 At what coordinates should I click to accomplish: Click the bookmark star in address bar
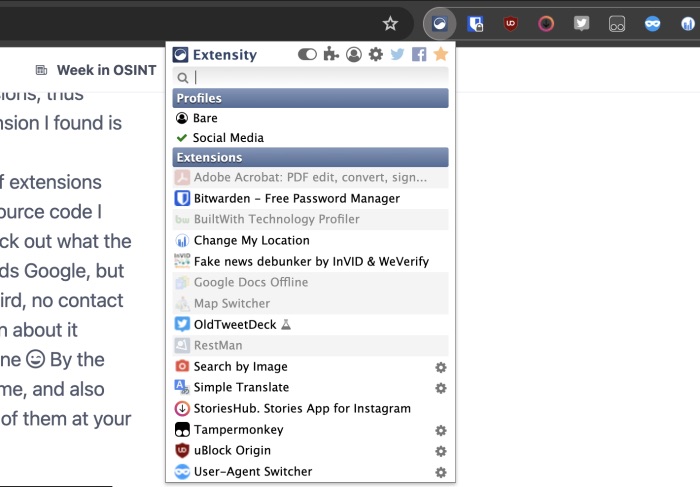tap(390, 24)
